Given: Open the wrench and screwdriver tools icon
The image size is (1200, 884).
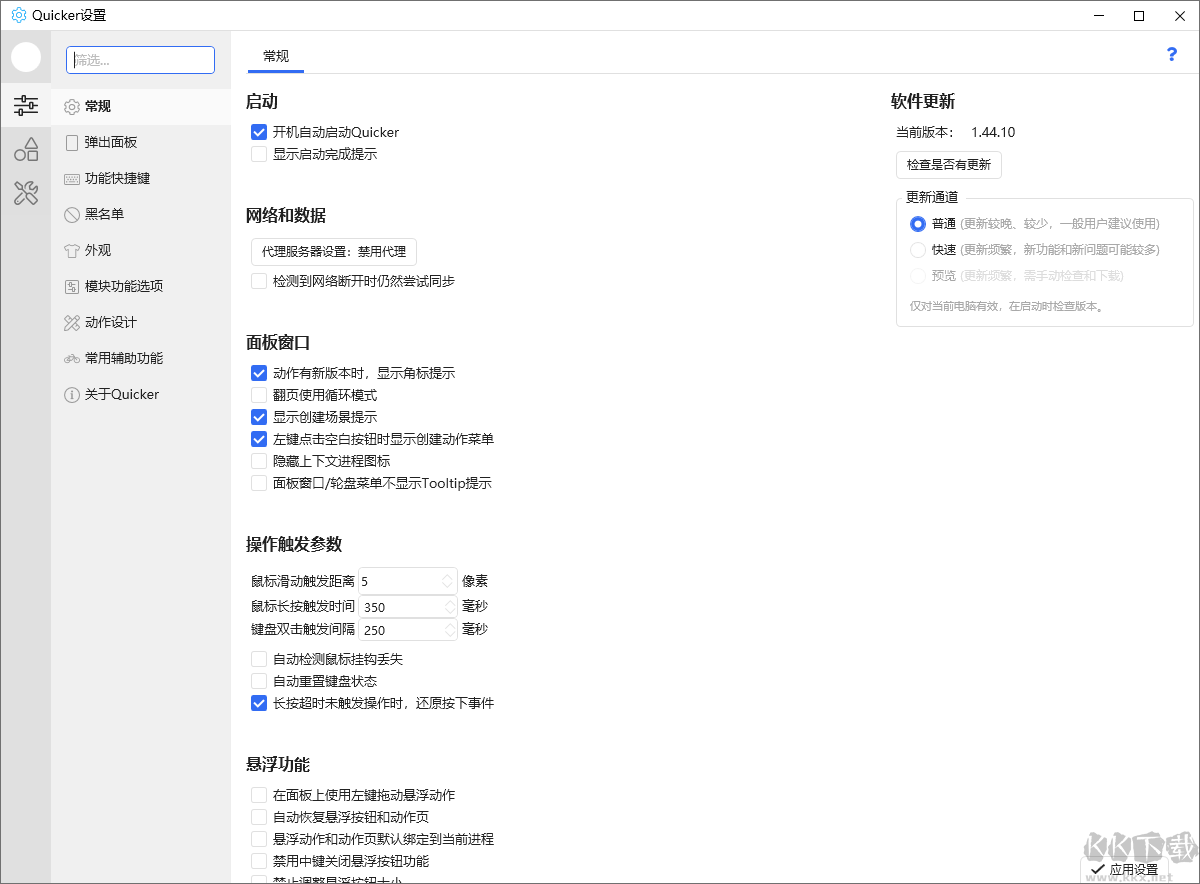Looking at the screenshot, I should pos(26,193).
